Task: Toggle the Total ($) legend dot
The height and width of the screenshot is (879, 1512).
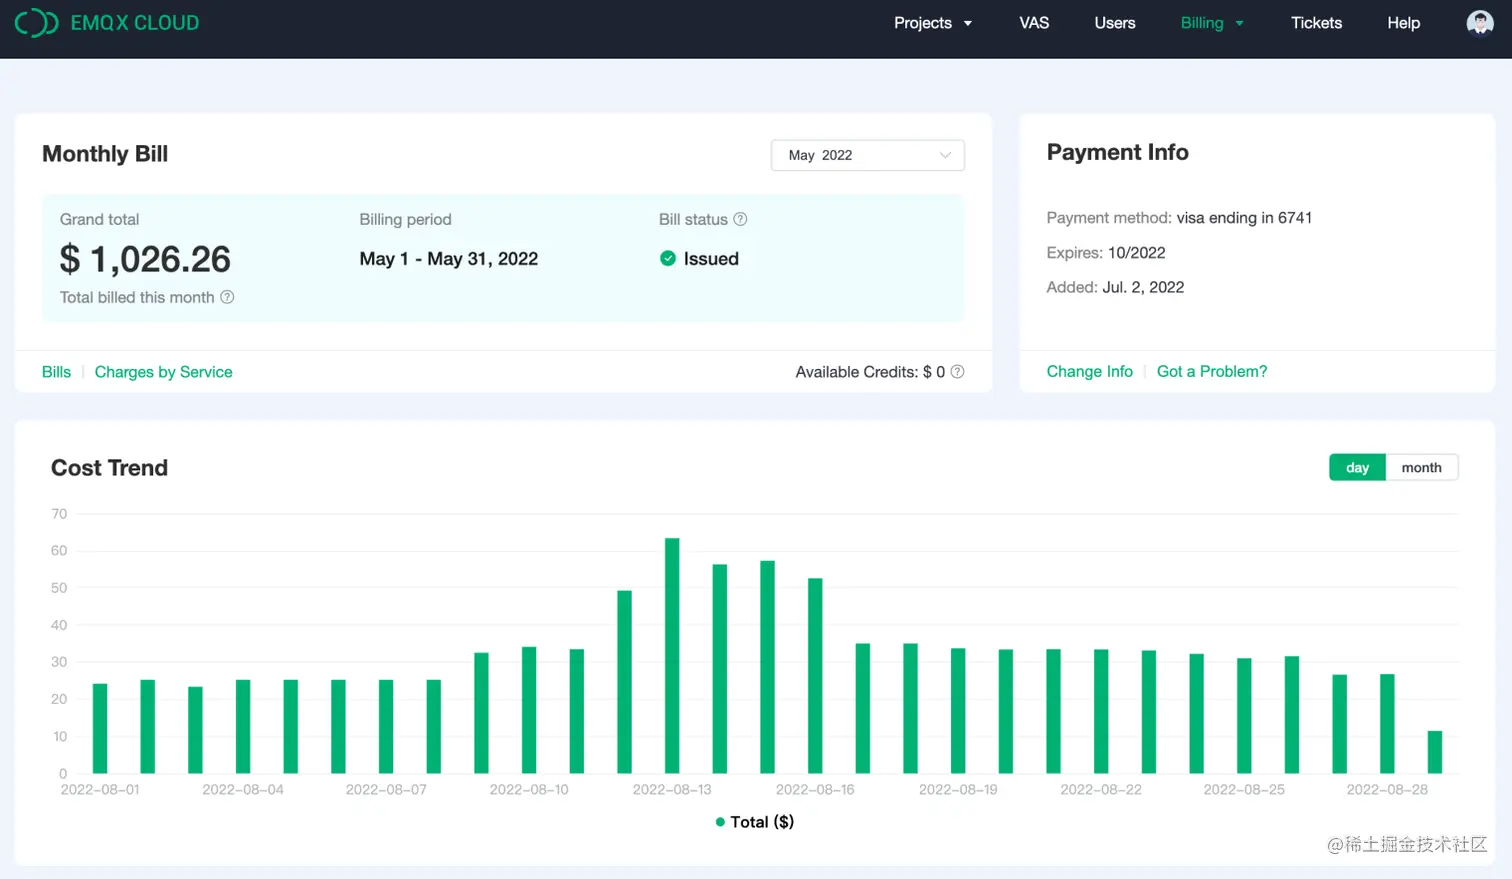Action: coord(720,822)
